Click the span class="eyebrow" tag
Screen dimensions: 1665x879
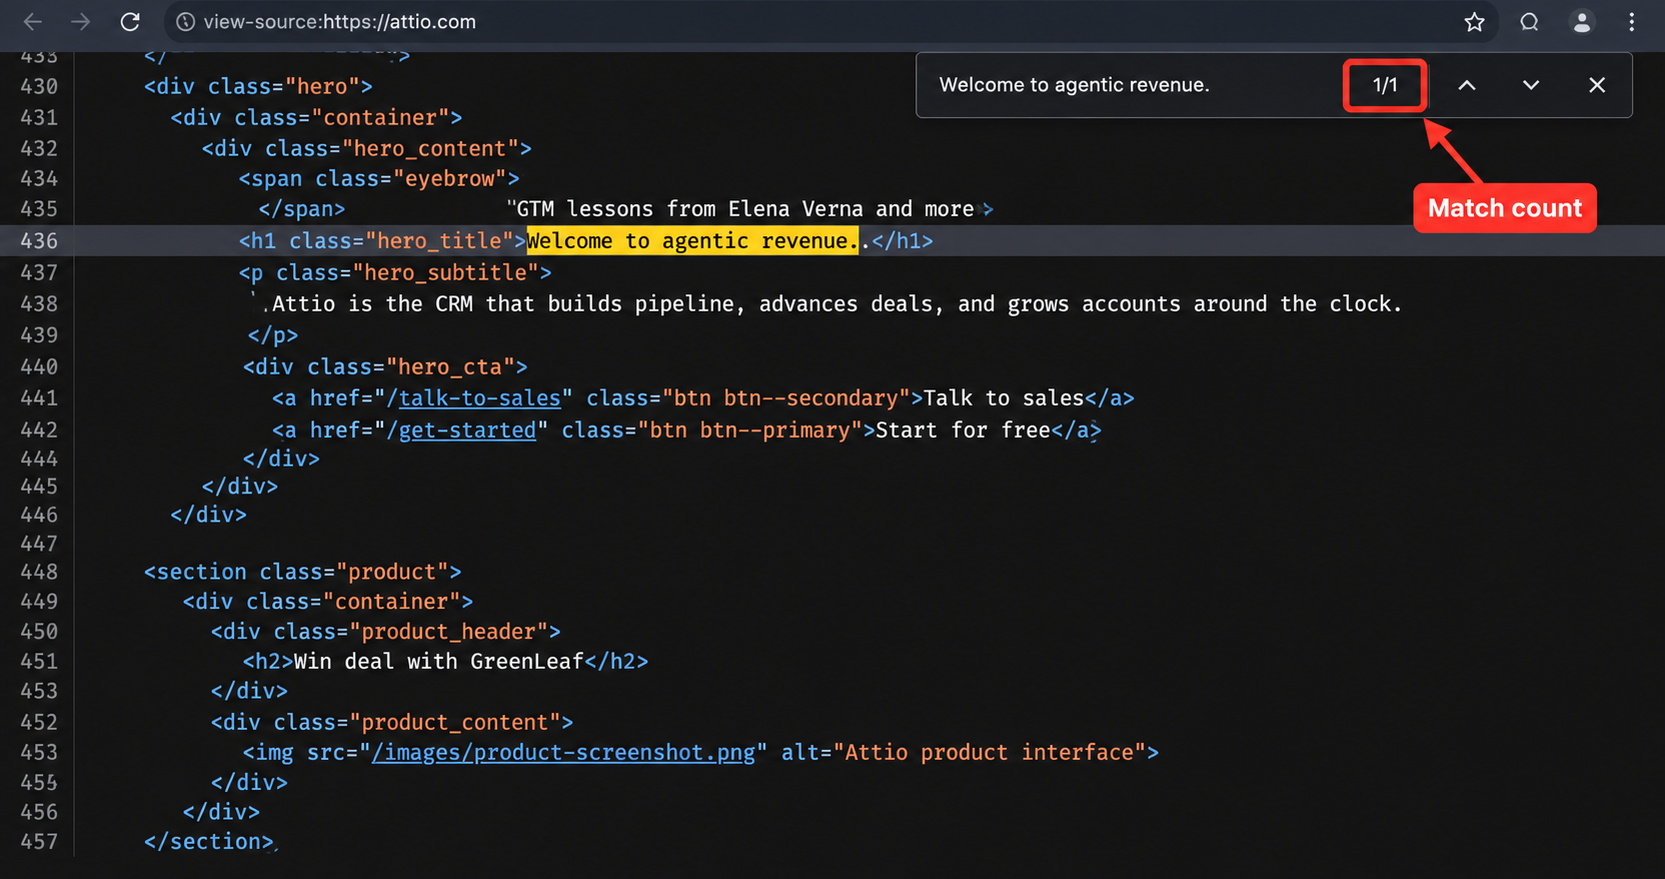(x=379, y=179)
